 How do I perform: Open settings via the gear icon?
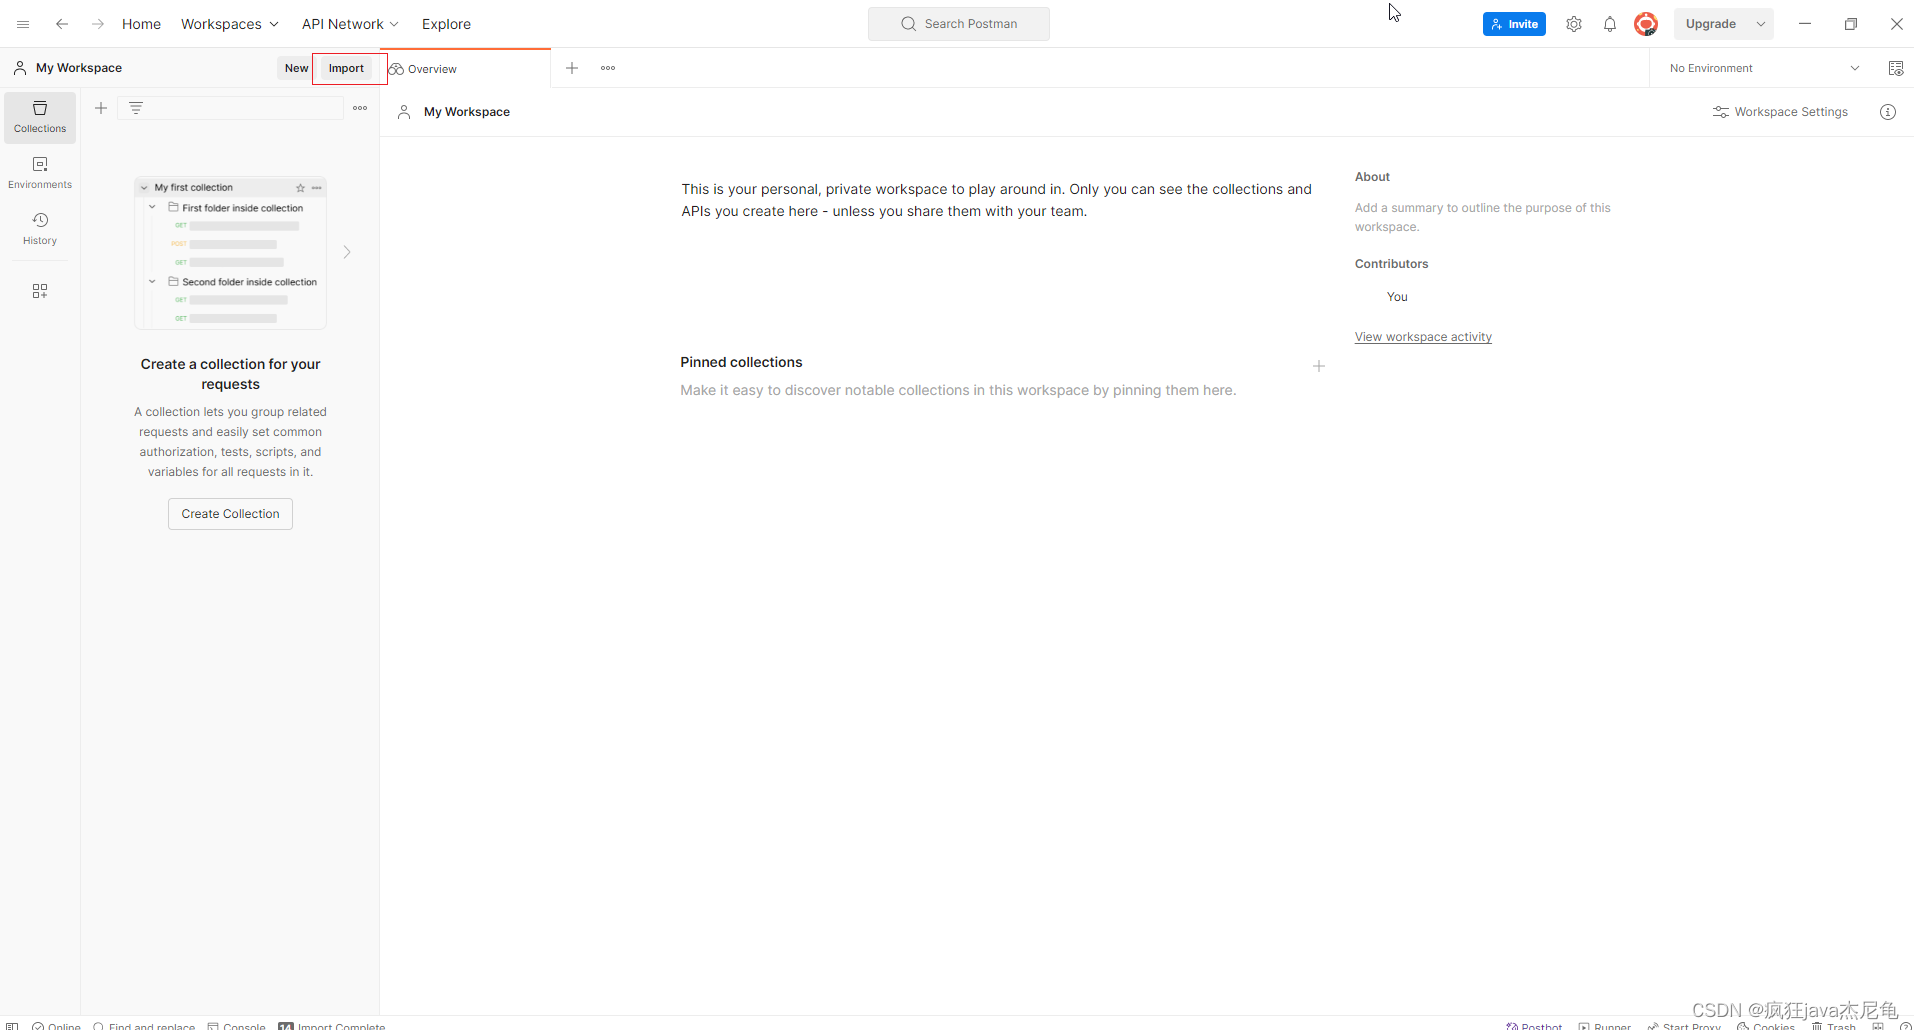(1574, 24)
